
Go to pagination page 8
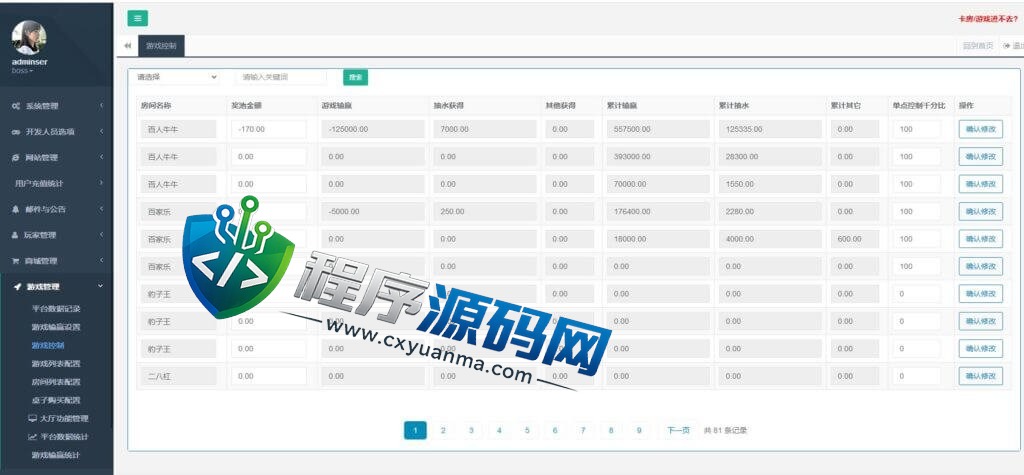(x=611, y=430)
